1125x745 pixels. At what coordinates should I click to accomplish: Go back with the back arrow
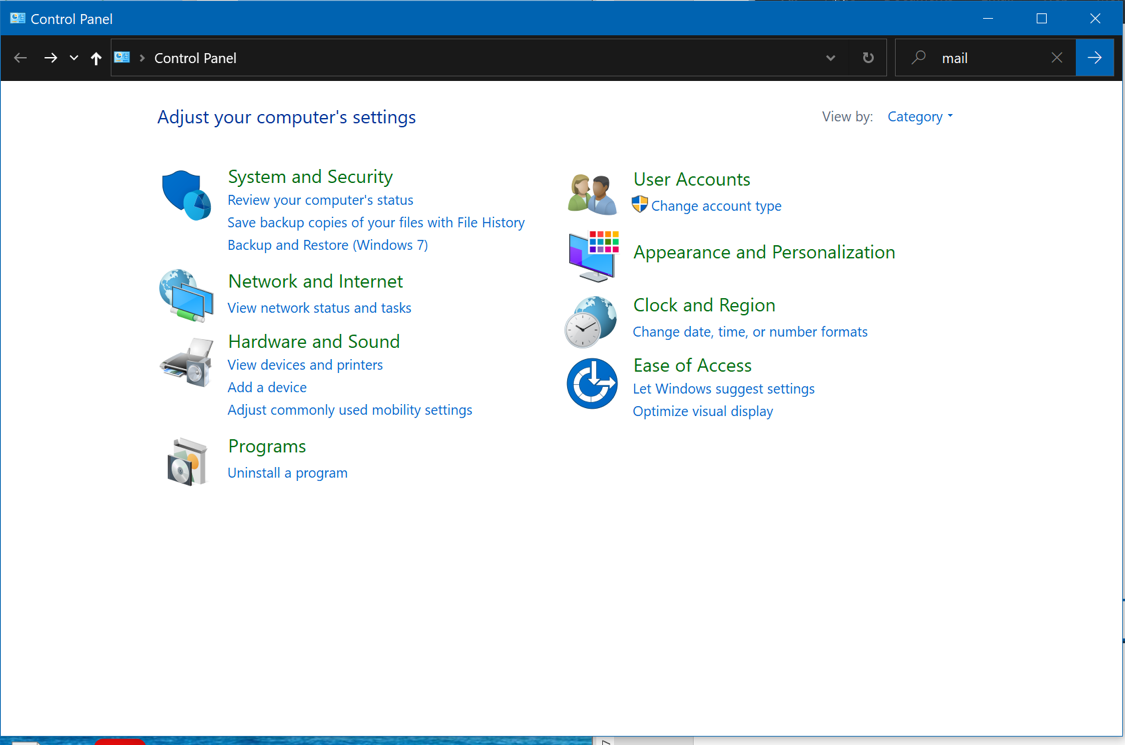pyautogui.click(x=20, y=58)
